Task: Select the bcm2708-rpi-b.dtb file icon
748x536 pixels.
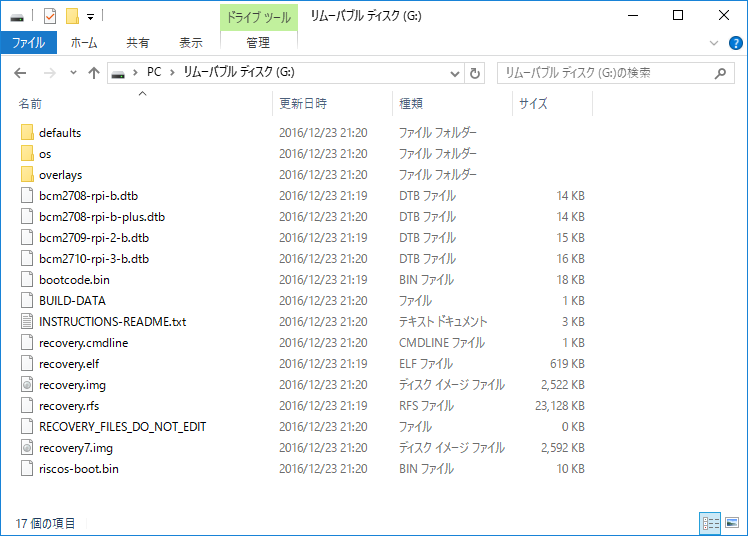Action: pos(27,196)
